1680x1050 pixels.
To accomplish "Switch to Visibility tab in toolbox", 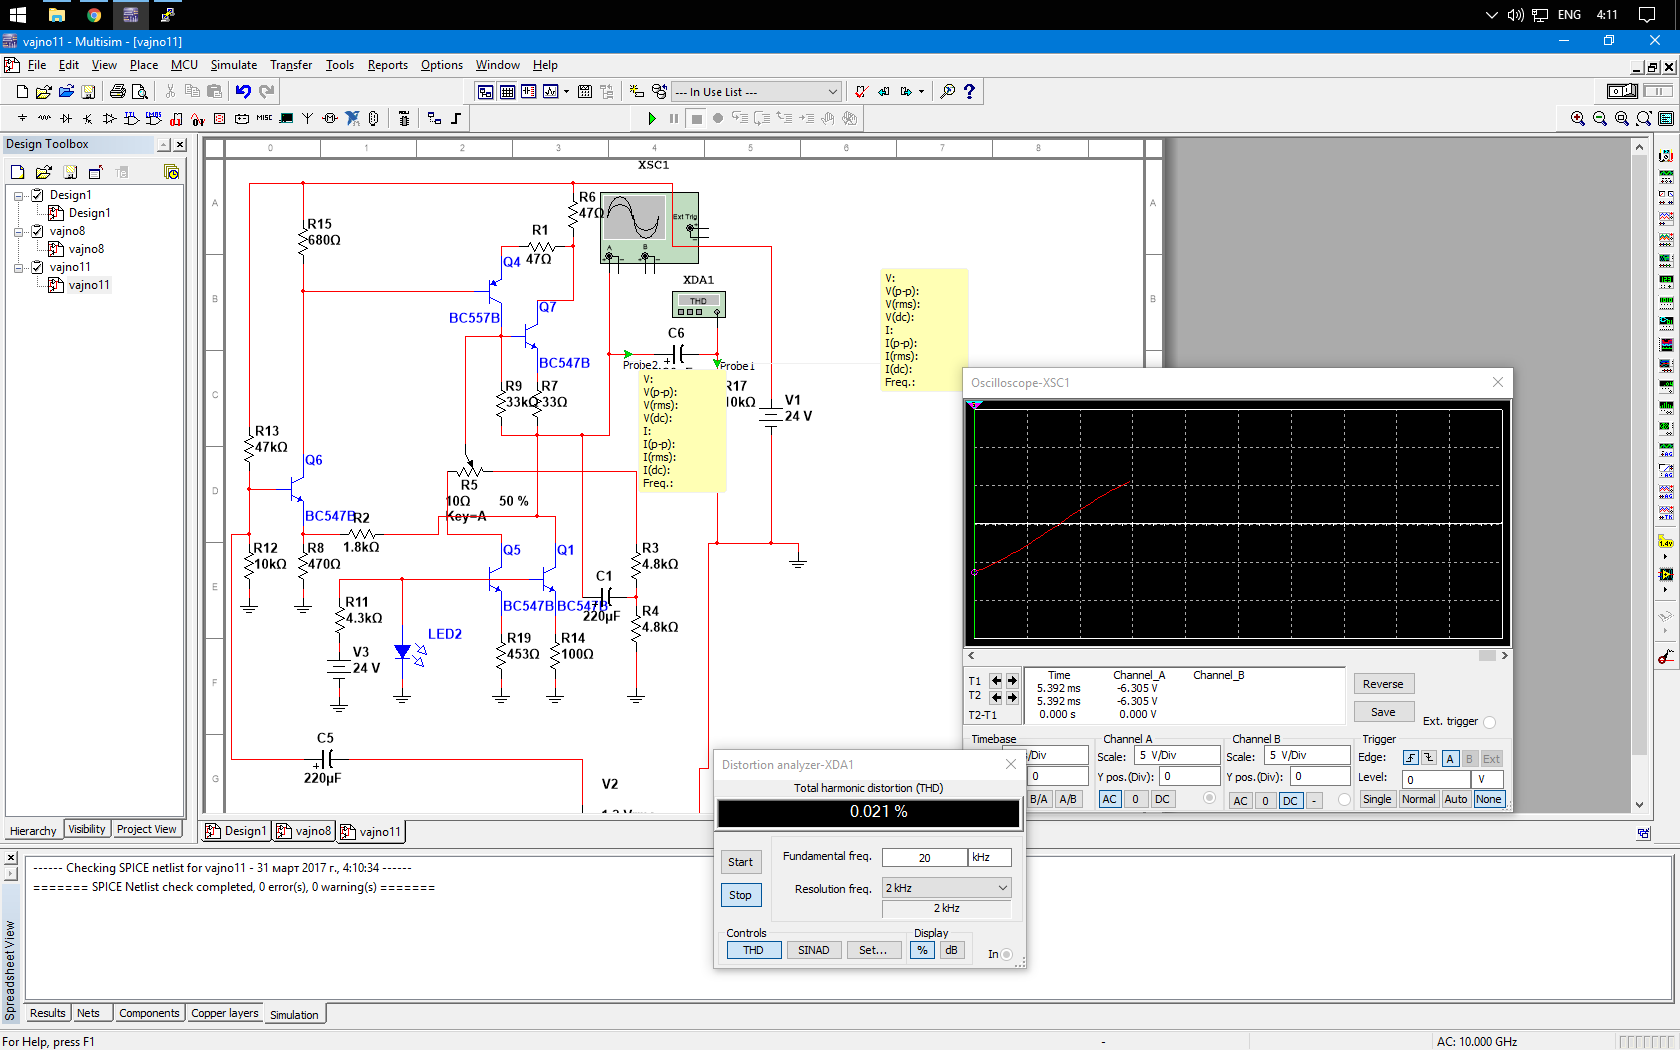I will tap(87, 829).
